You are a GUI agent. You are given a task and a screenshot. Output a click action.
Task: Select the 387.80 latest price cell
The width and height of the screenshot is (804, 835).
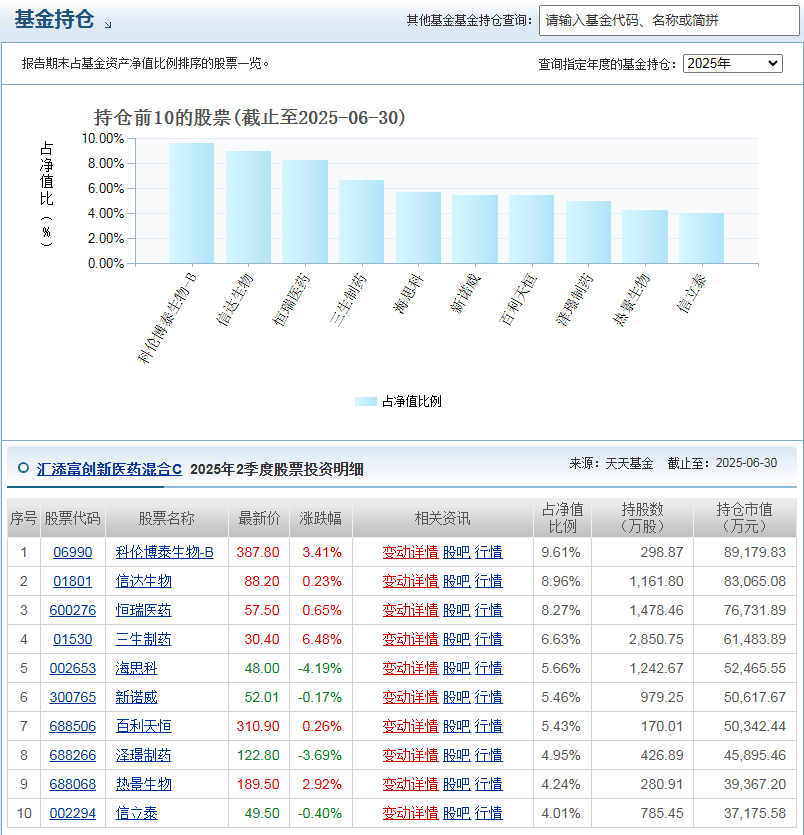[258, 552]
